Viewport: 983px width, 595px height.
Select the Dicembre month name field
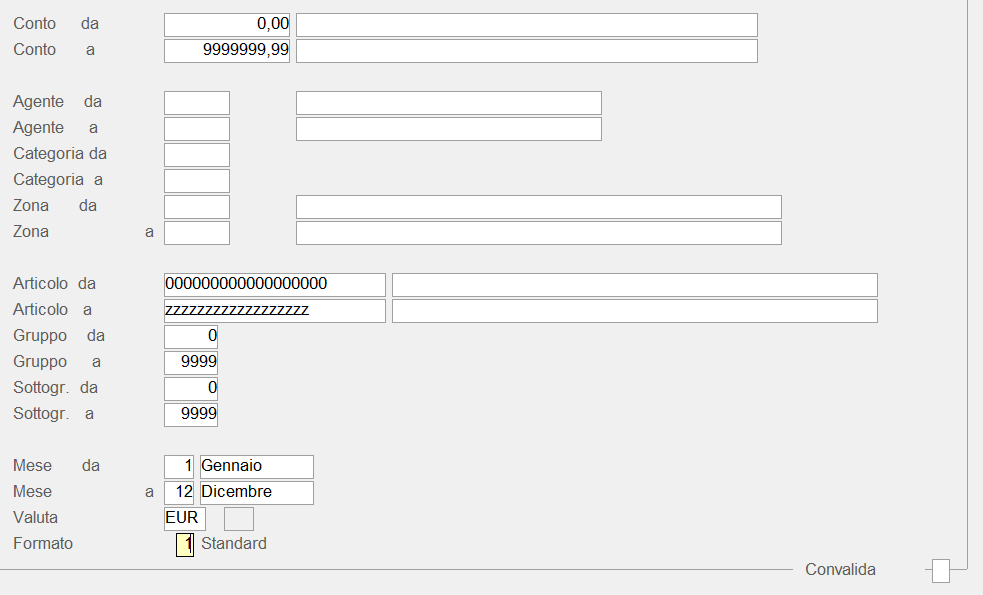(x=256, y=492)
